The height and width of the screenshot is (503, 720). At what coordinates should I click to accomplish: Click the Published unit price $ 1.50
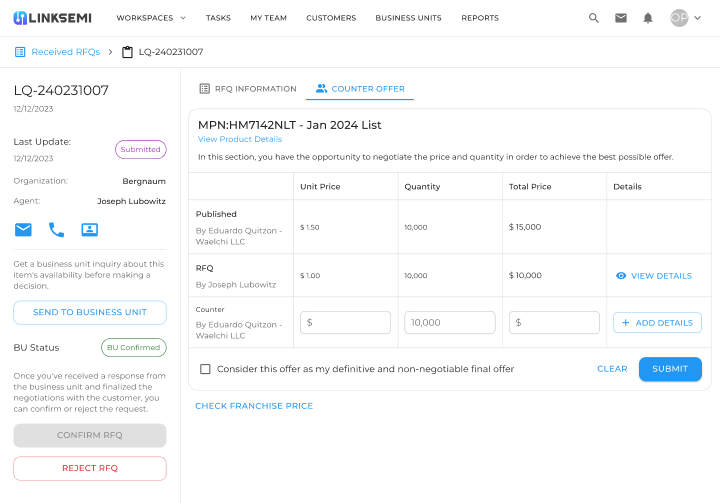[309, 227]
